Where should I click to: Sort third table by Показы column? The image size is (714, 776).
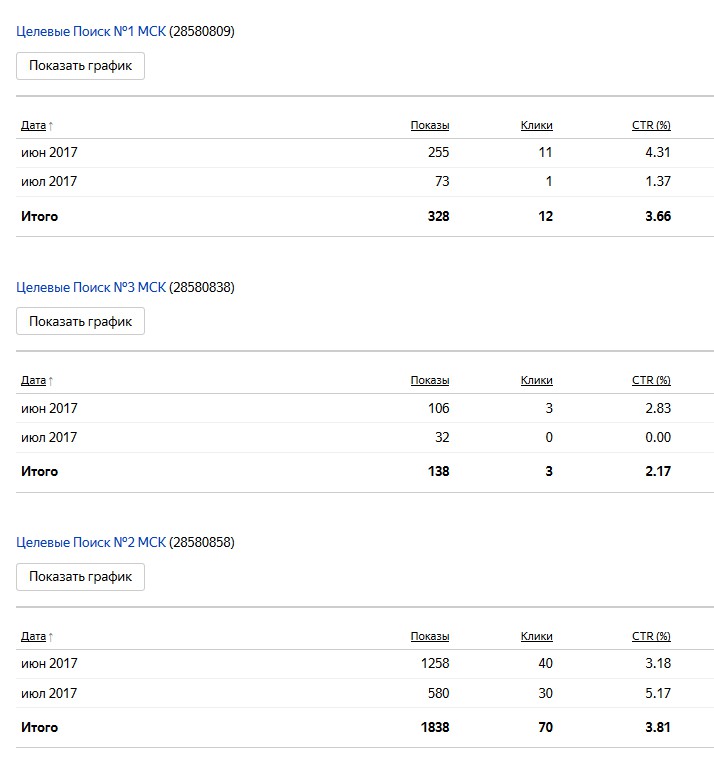click(430, 636)
